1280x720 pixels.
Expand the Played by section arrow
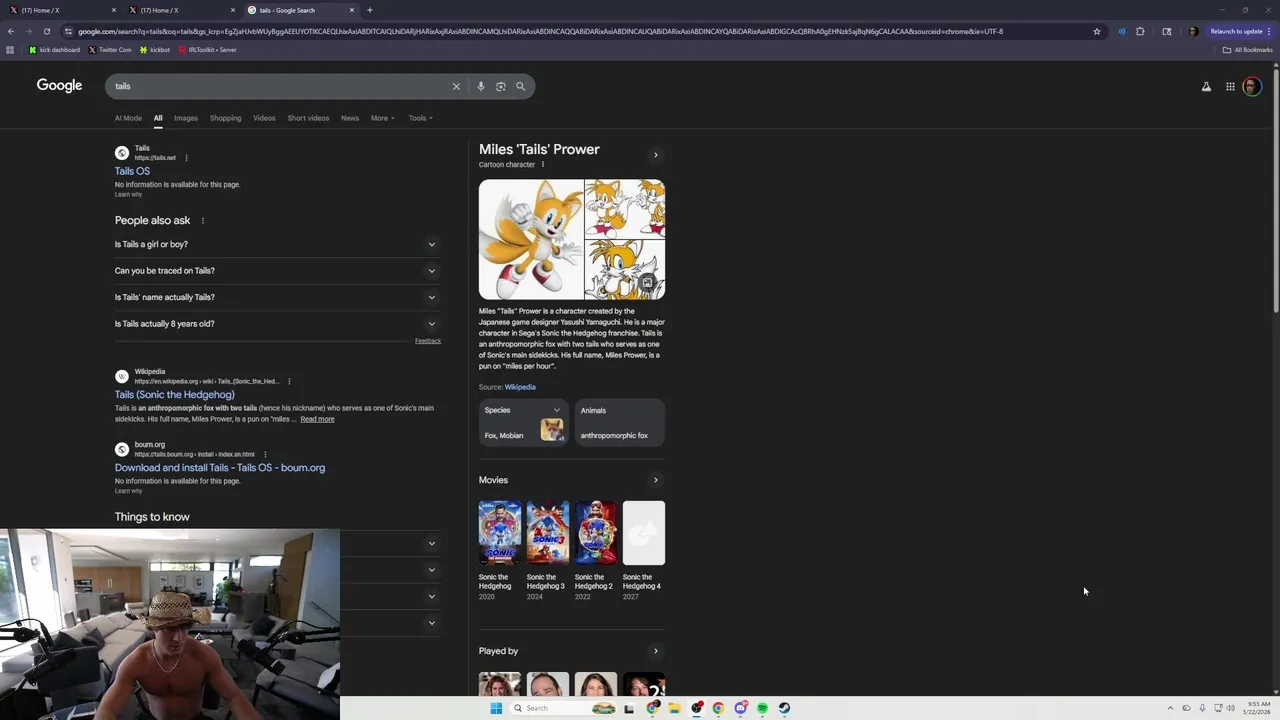pos(656,651)
